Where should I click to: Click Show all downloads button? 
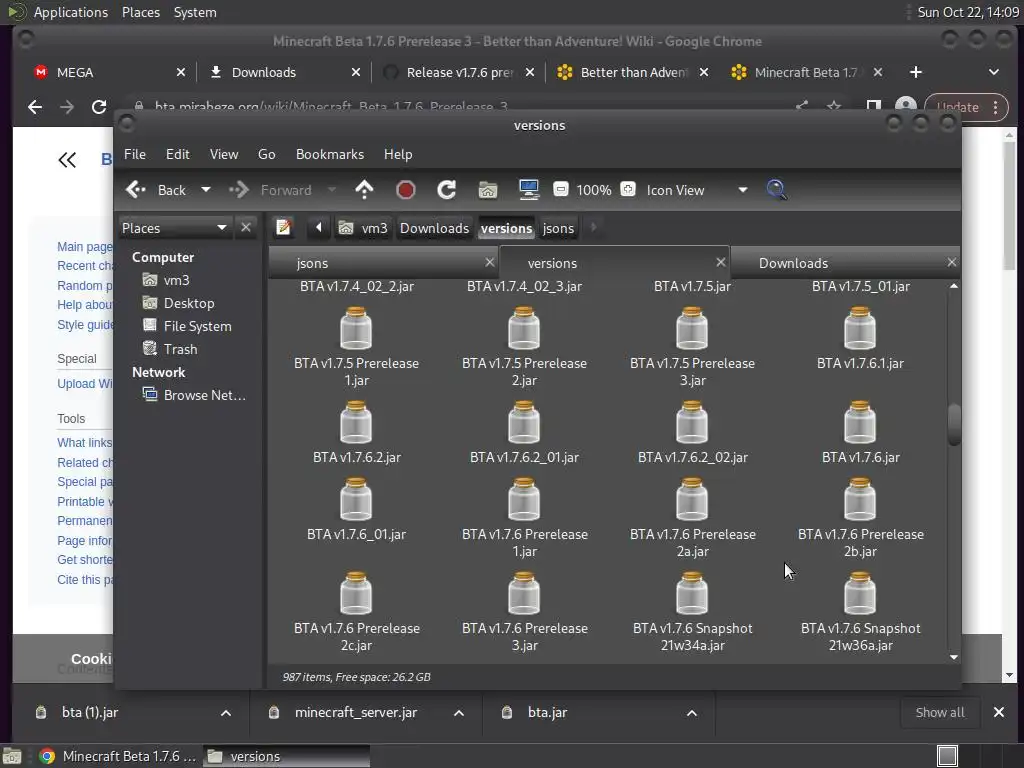[x=940, y=712]
